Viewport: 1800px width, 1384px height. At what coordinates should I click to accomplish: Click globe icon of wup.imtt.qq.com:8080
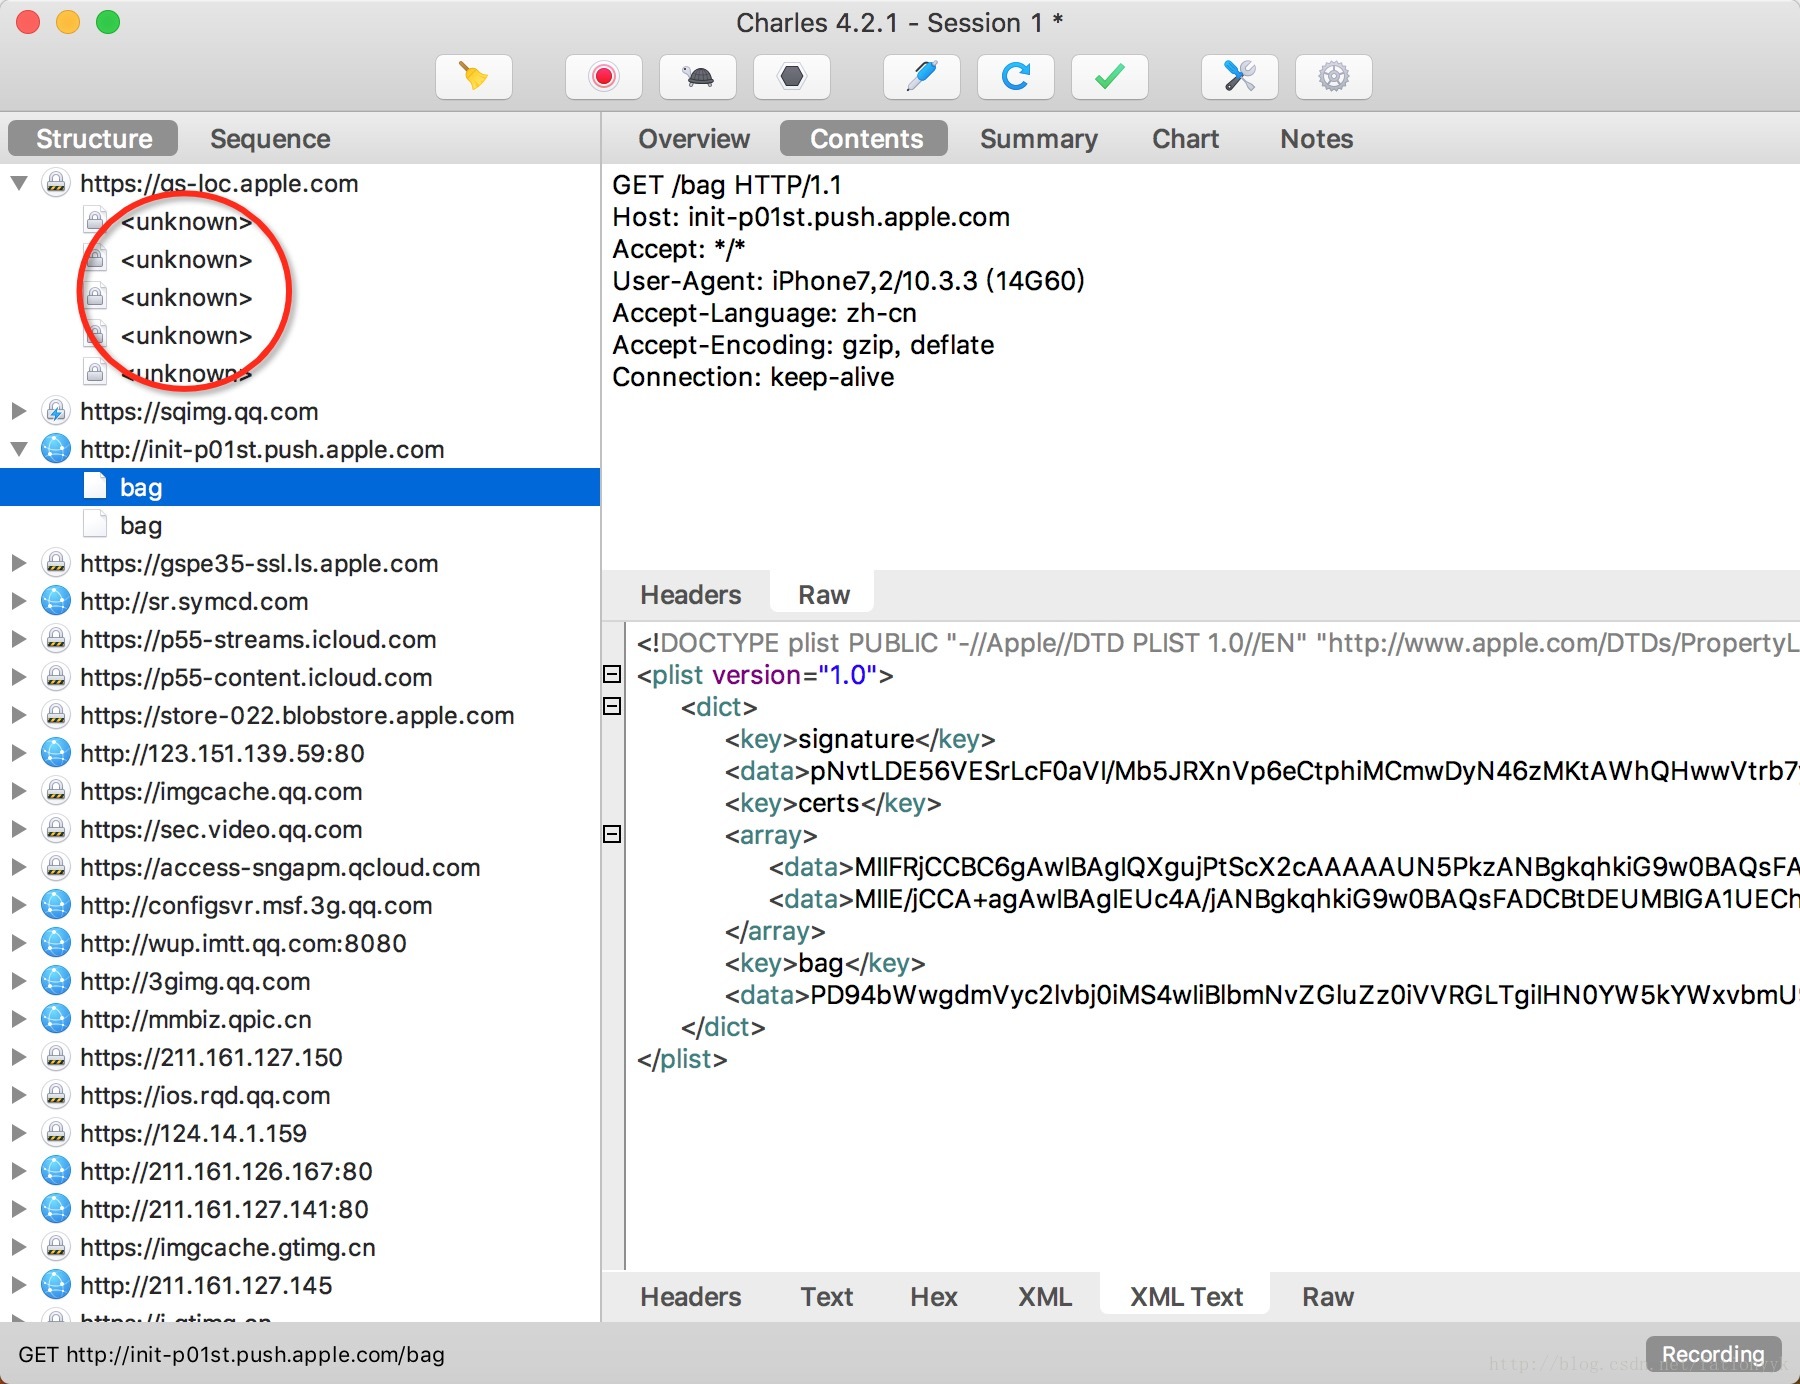pyautogui.click(x=56, y=943)
